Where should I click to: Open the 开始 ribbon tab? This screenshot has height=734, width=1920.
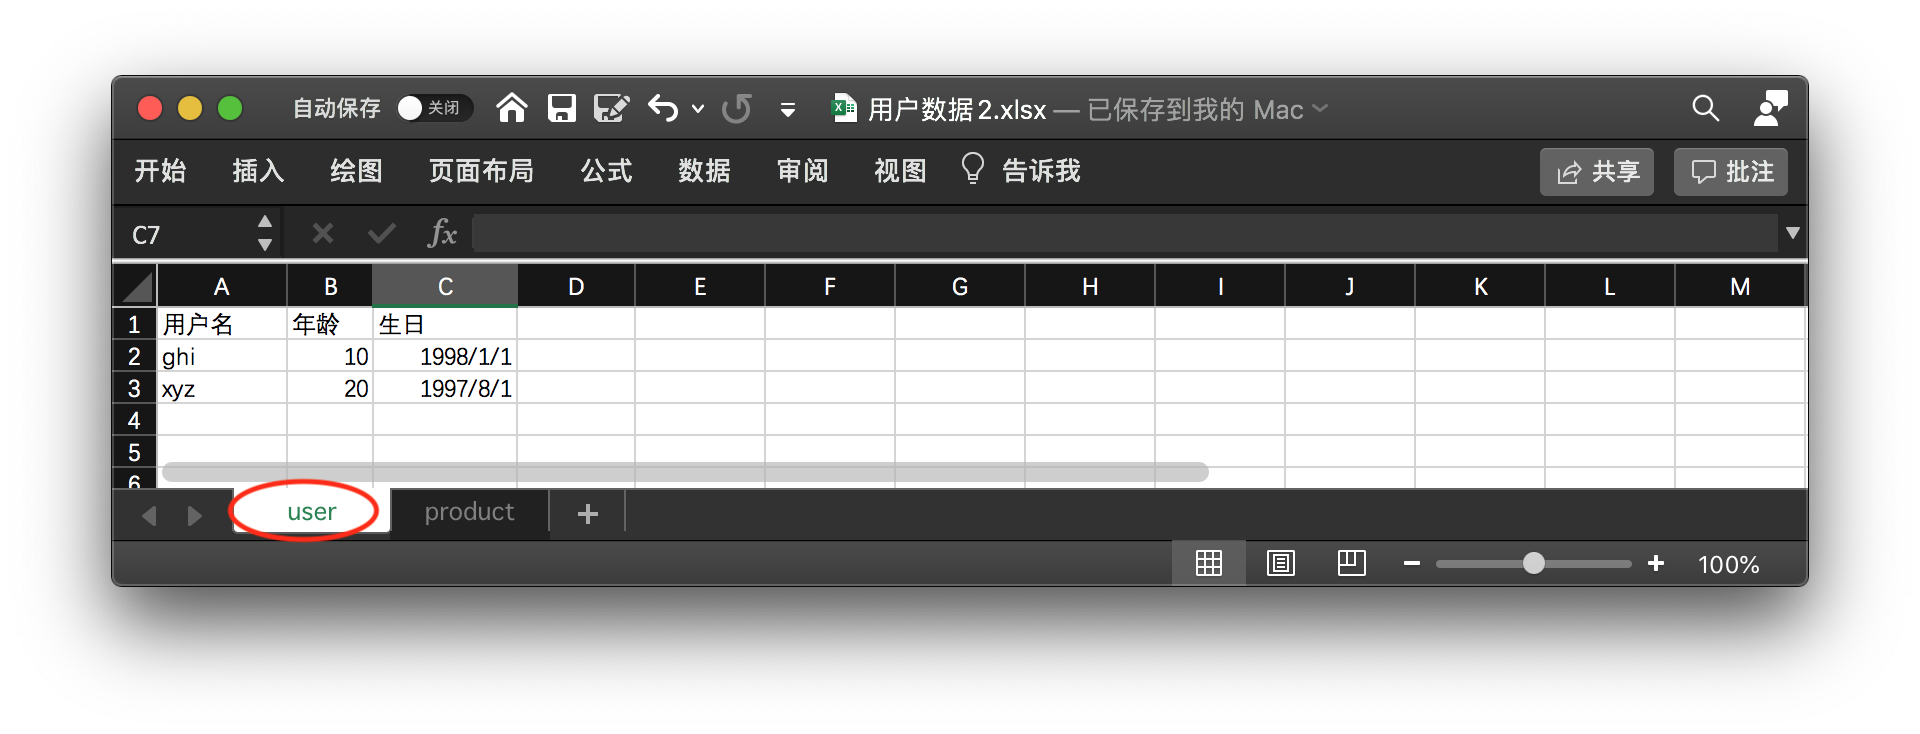pyautogui.click(x=161, y=171)
